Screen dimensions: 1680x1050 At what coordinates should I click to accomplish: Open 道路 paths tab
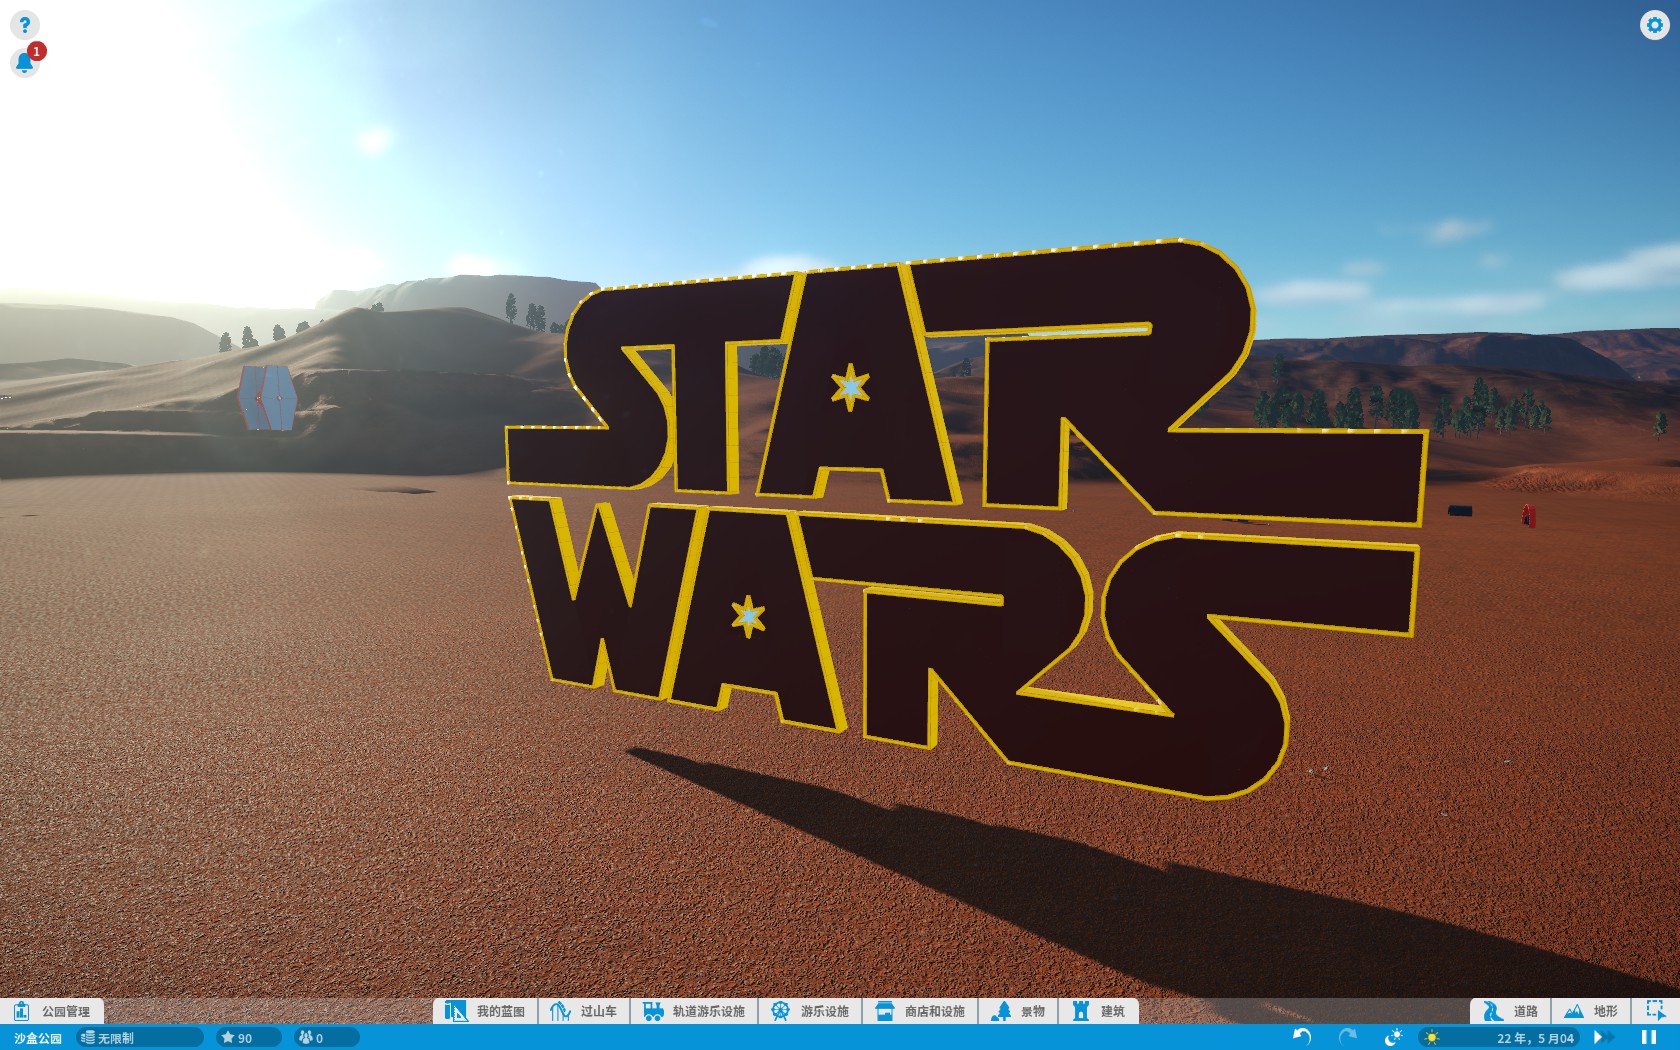click(x=1510, y=1011)
